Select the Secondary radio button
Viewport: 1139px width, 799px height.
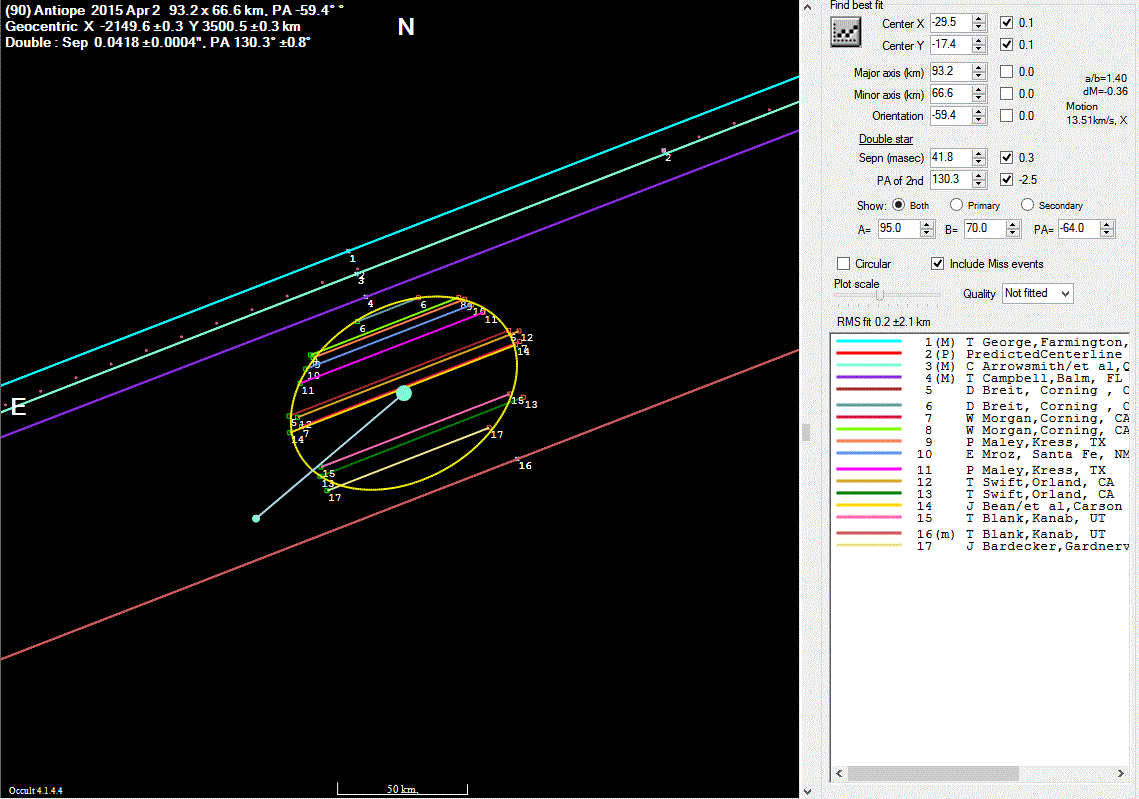click(1027, 205)
